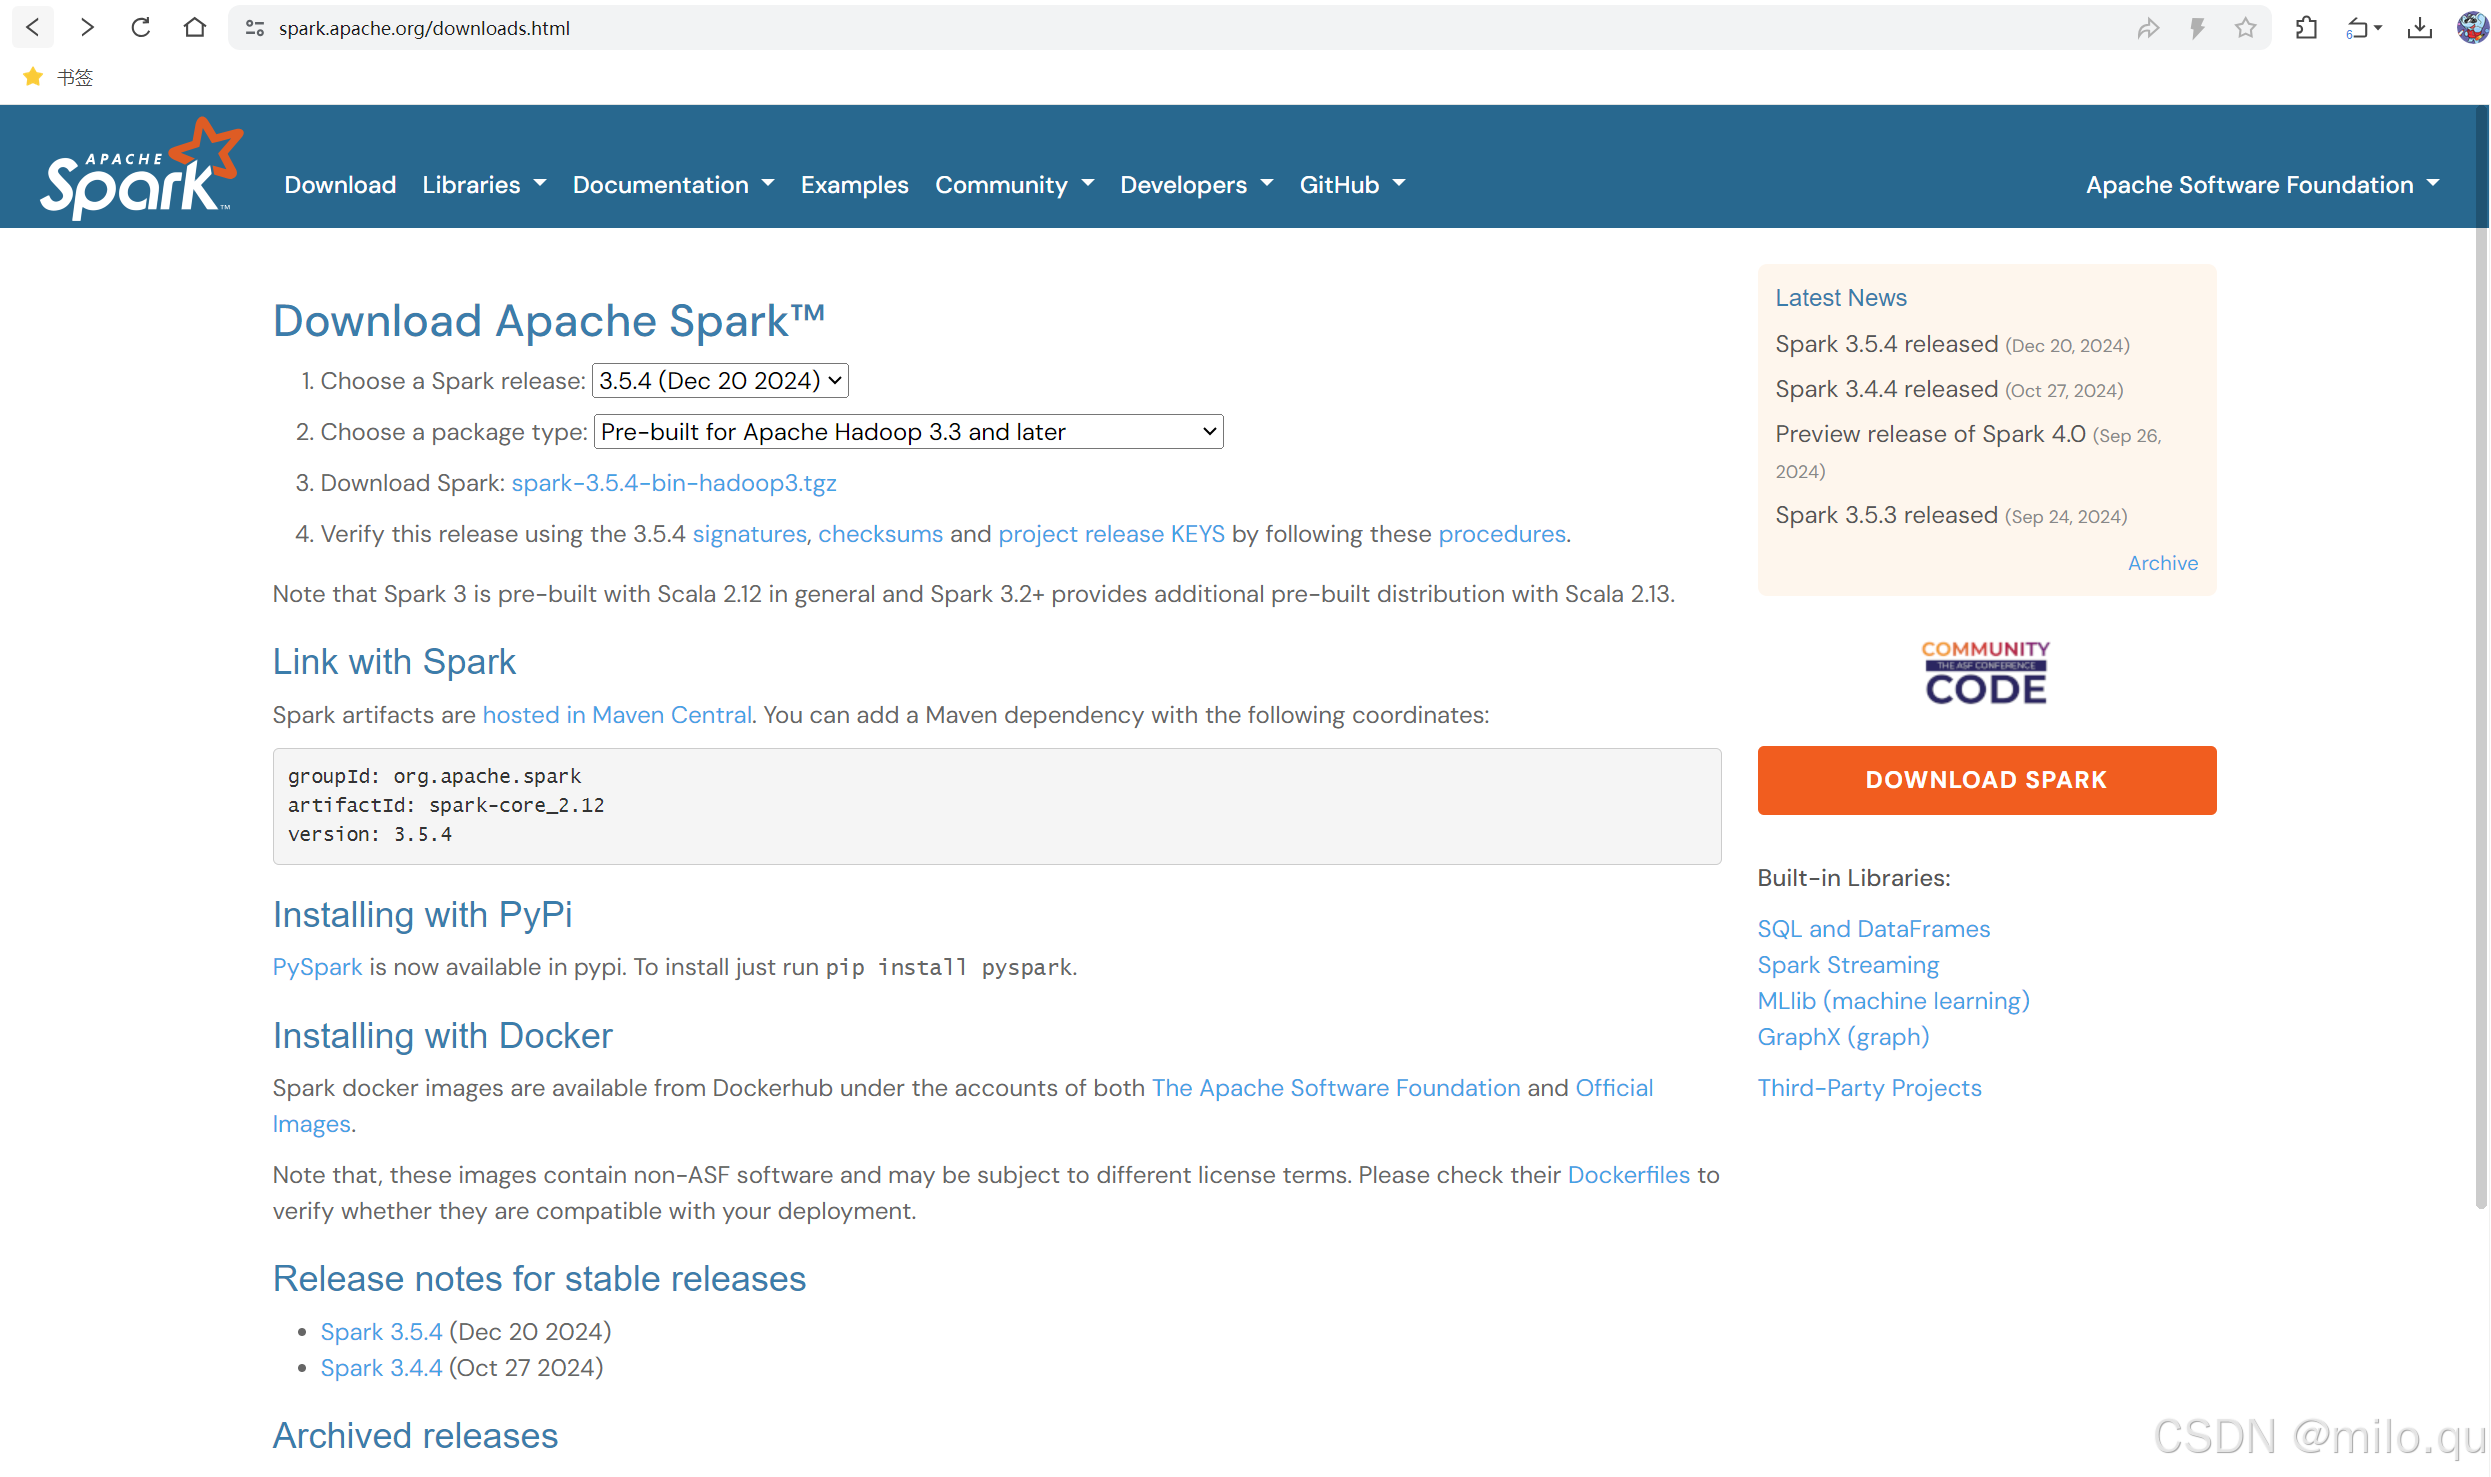Click the browser back arrow
Image resolution: width=2491 pixels, height=1477 pixels.
33,27
